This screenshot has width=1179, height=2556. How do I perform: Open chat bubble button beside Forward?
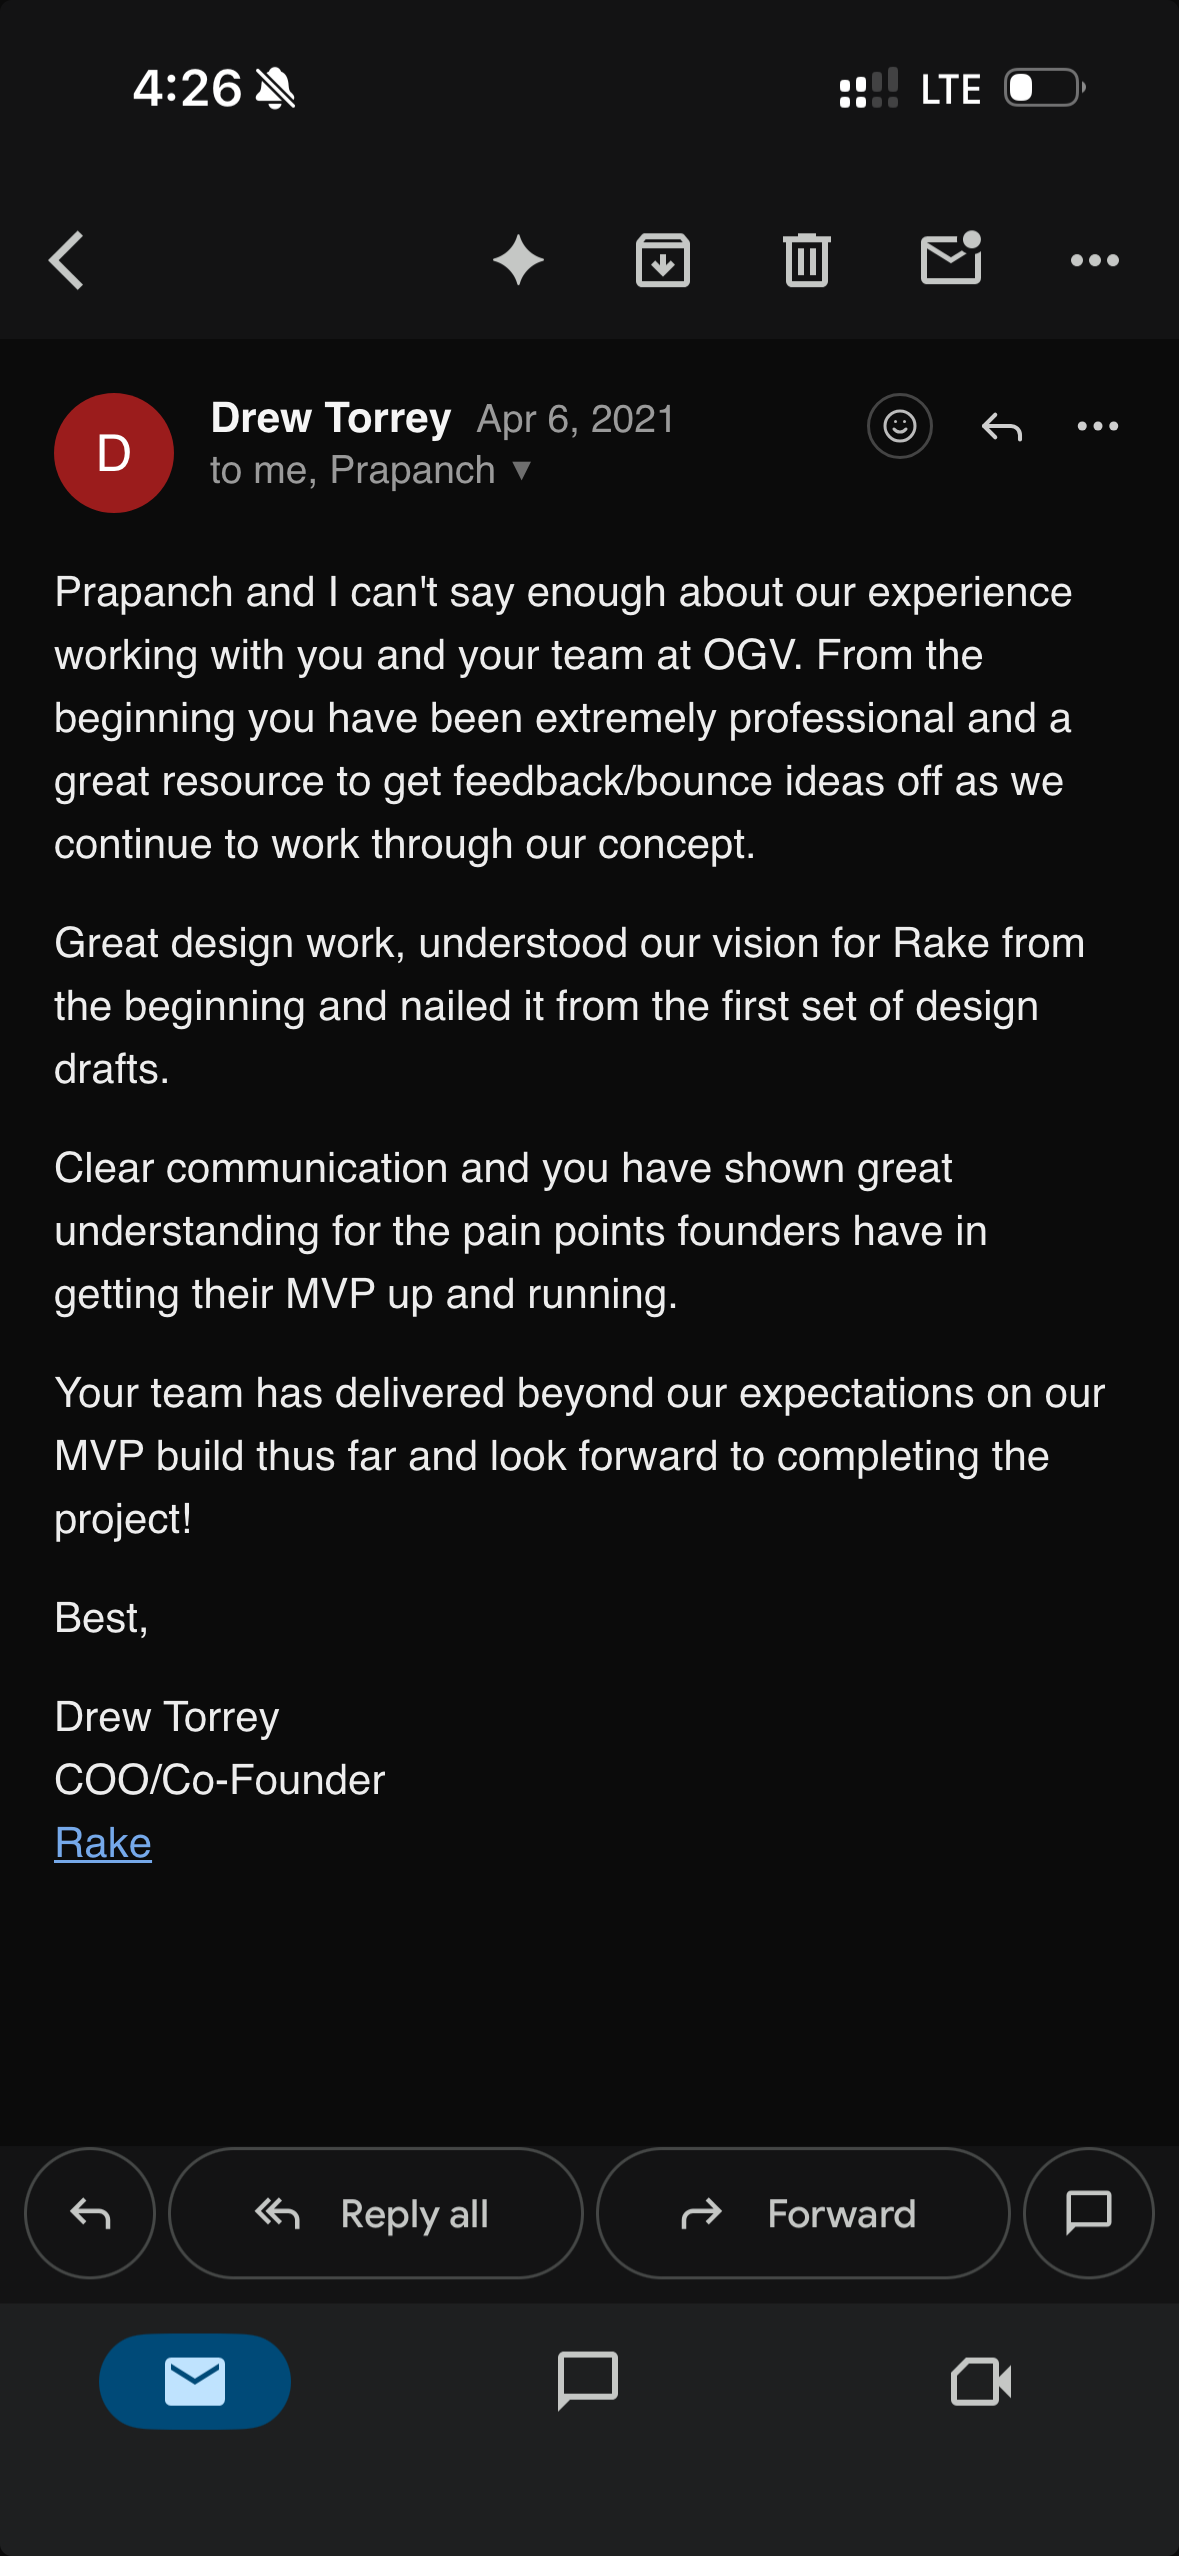coord(1089,2213)
